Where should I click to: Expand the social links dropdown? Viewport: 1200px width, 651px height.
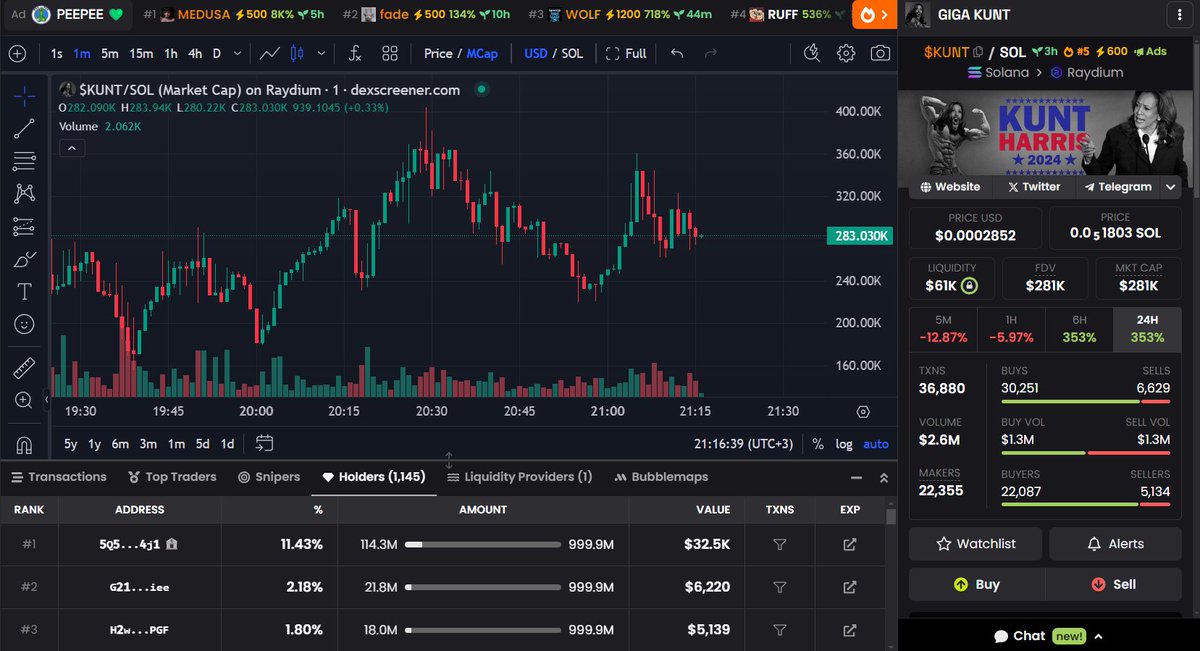click(x=1171, y=186)
